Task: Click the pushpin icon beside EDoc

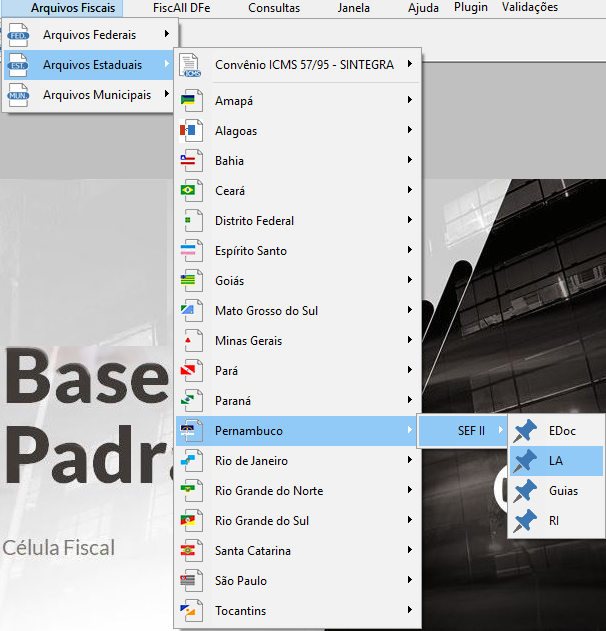Action: tap(525, 431)
